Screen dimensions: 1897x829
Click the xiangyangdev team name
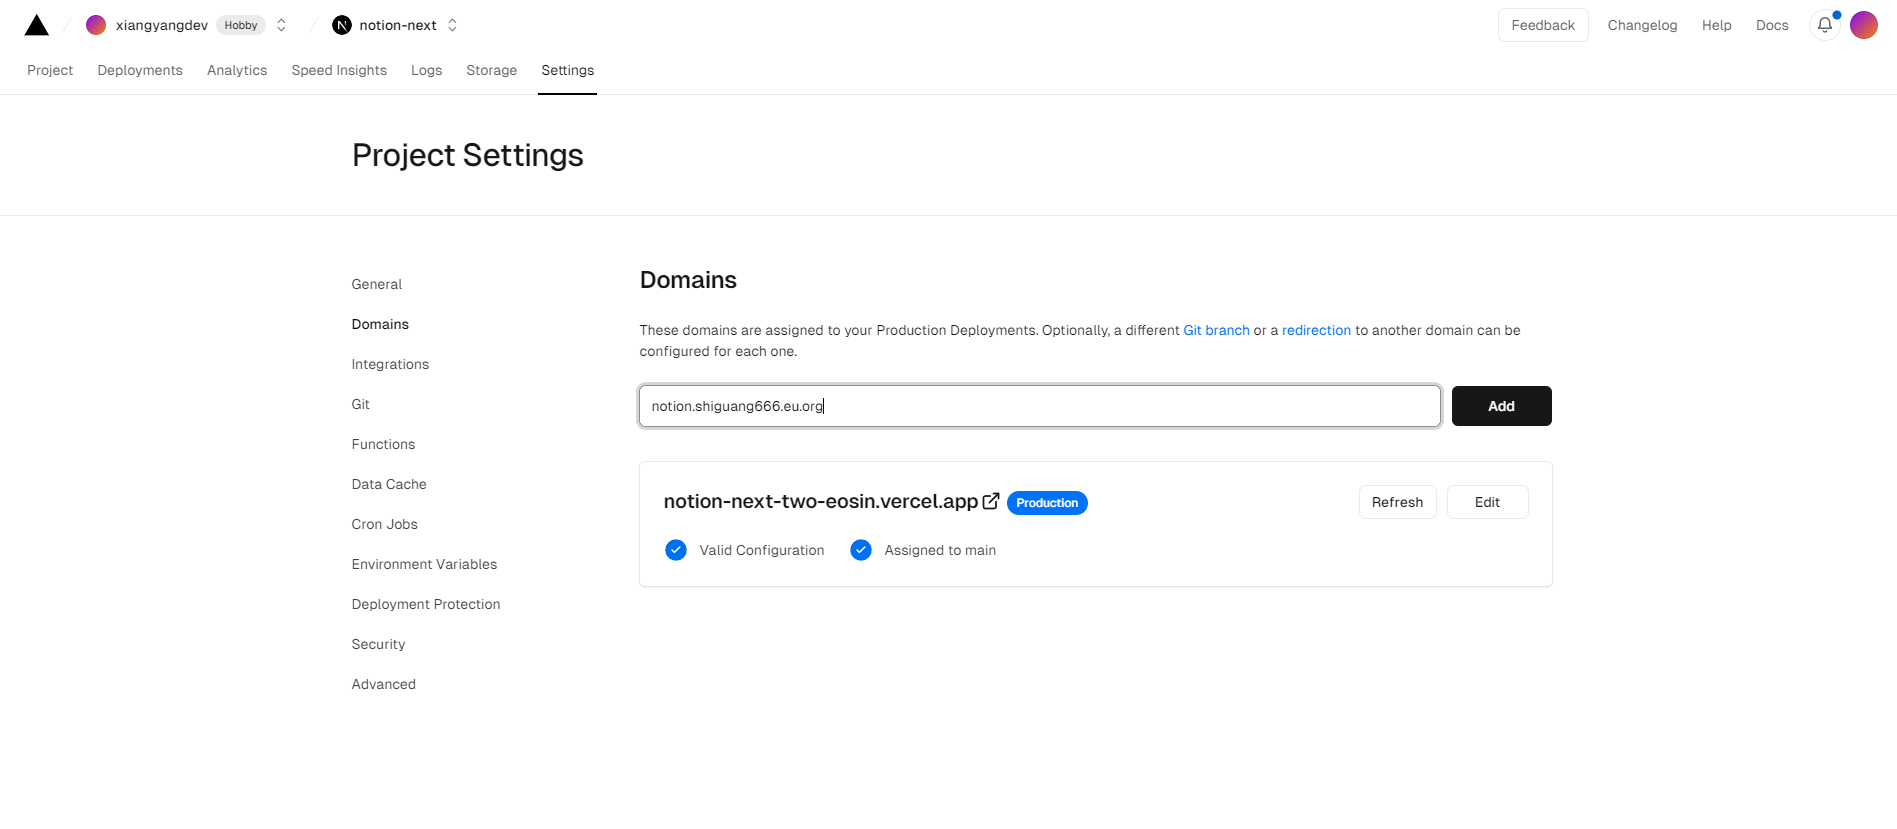coord(162,25)
